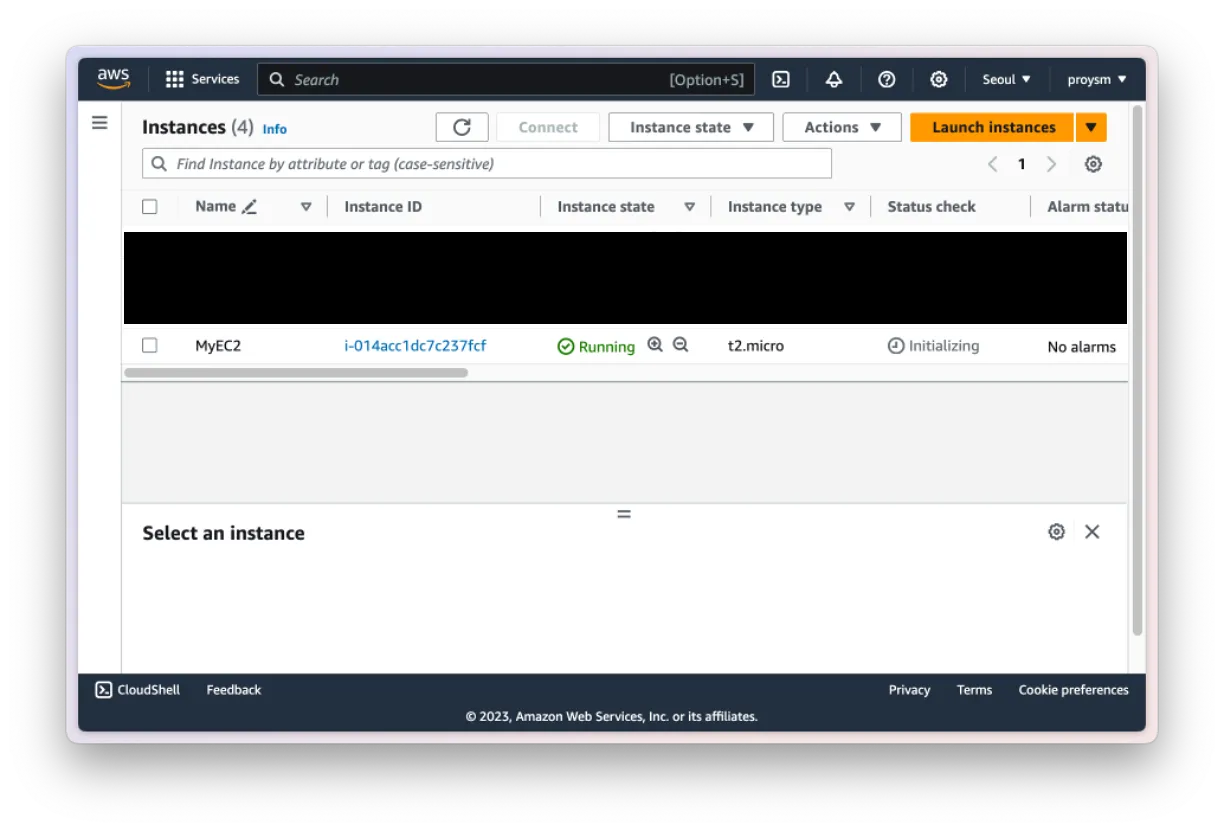Focus the Find Instance filter field
This screenshot has width=1224, height=832.
coord(487,164)
